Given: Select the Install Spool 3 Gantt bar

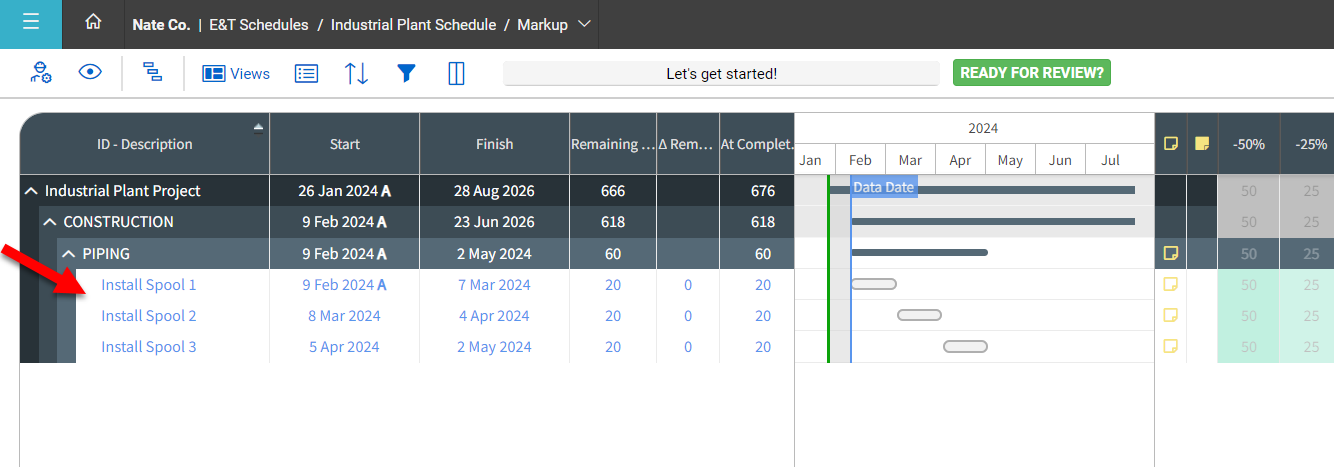Looking at the screenshot, I should click(x=965, y=347).
